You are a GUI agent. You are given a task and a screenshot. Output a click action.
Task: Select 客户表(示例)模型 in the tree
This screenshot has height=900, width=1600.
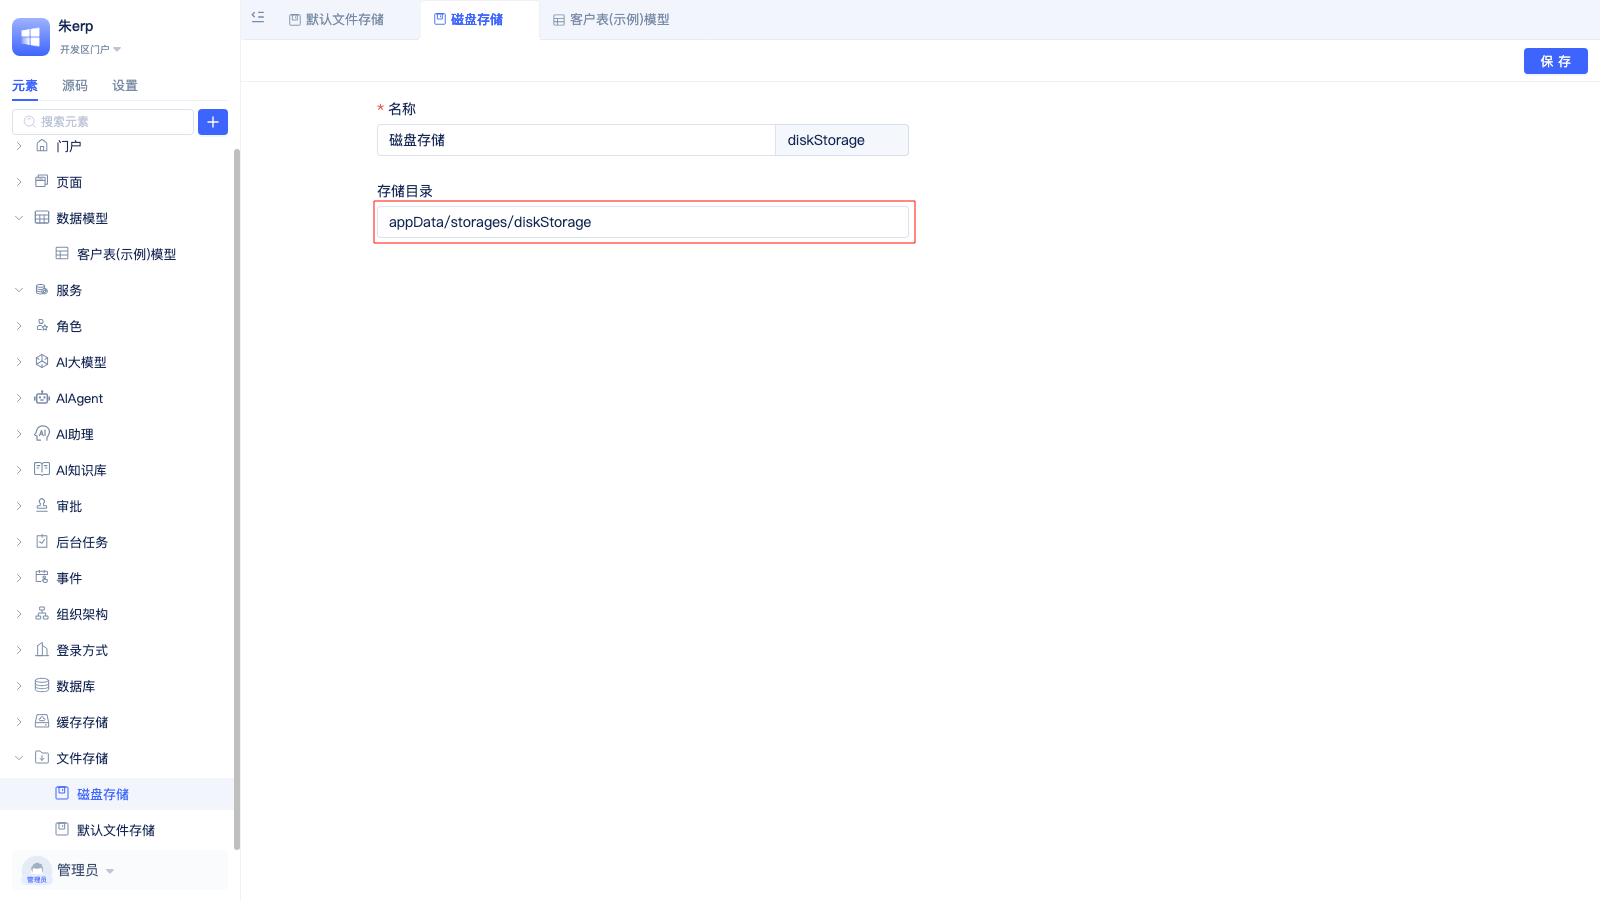click(127, 254)
